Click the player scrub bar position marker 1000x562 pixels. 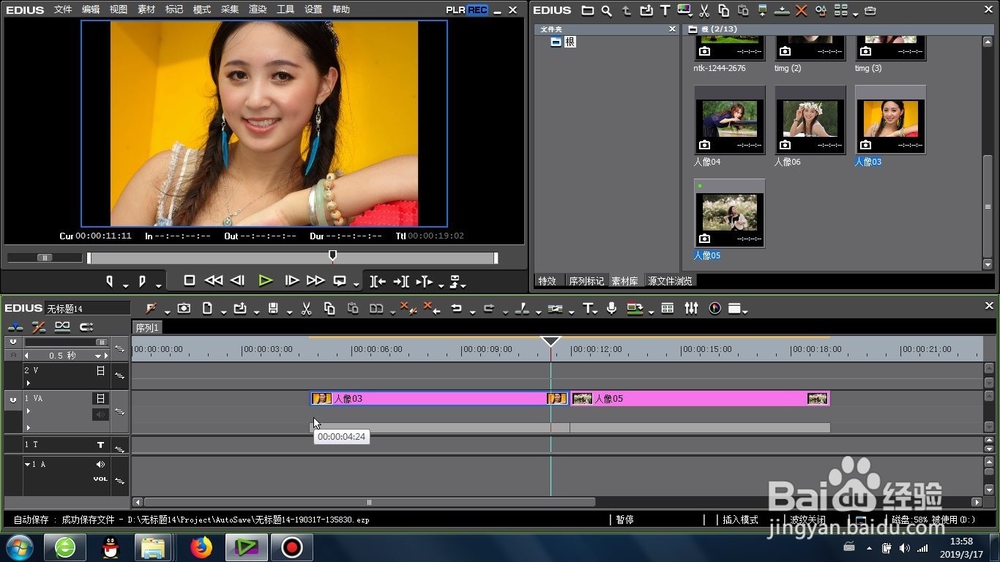332,256
